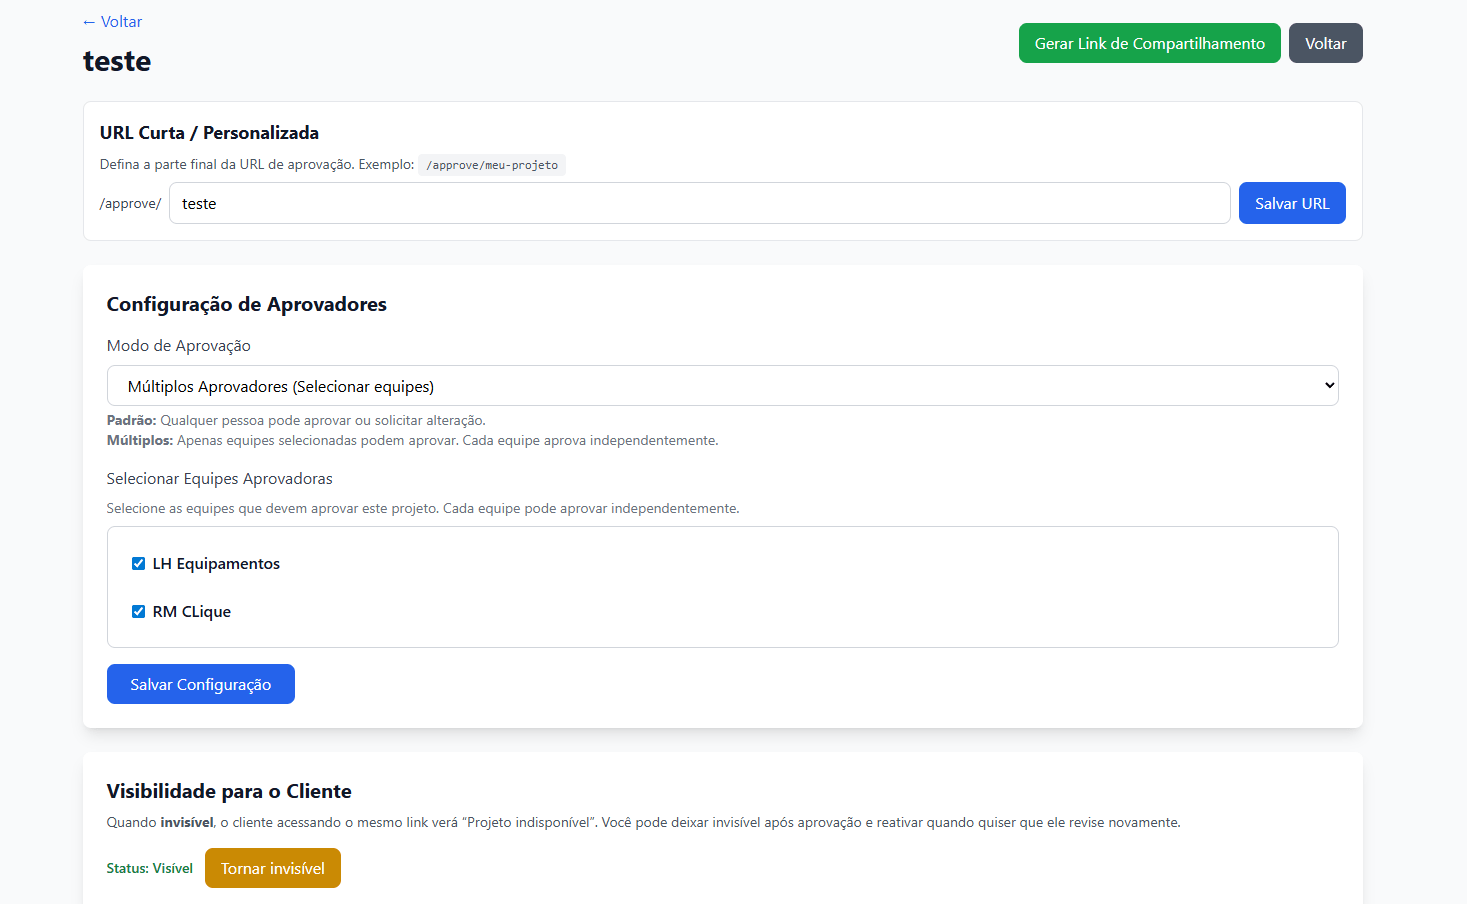Image resolution: width=1467 pixels, height=904 pixels.
Task: Save the custom URL with Salvar URL
Action: [1291, 203]
